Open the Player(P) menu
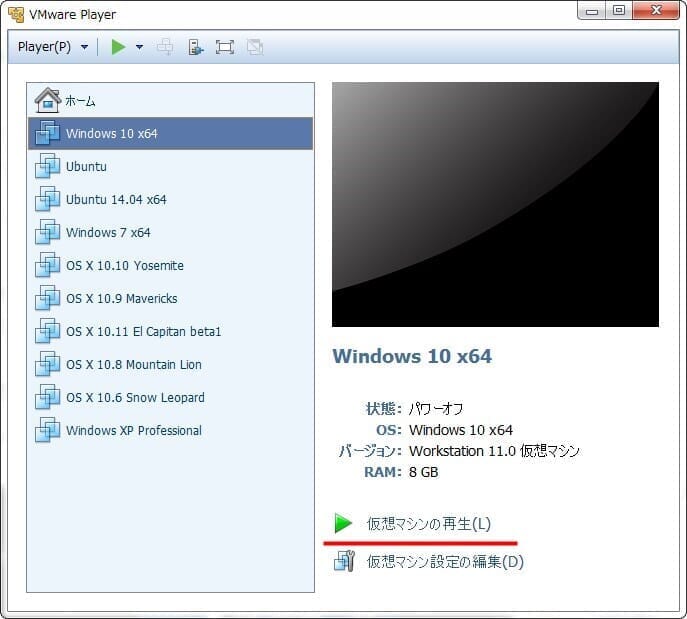 (x=52, y=47)
